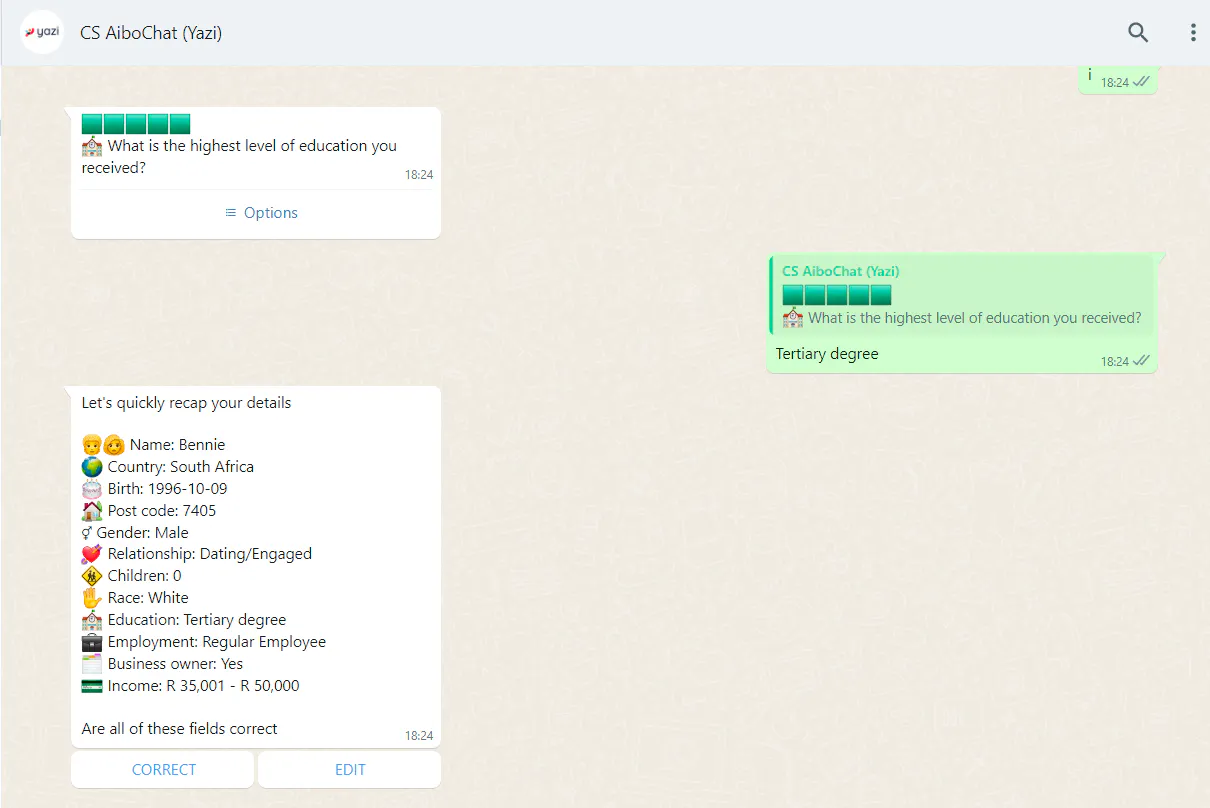Click the double-check icon on the 'i' message

coord(1141,82)
